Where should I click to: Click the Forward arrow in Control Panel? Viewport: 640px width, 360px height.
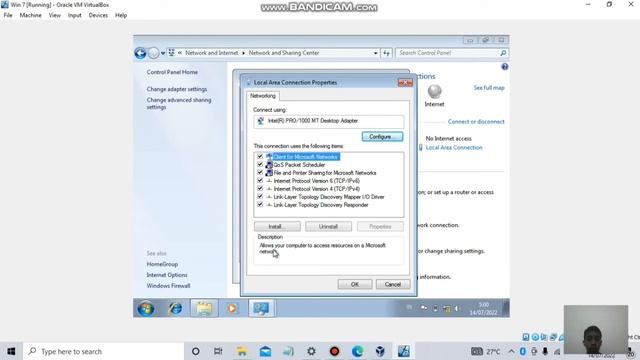(x=153, y=53)
